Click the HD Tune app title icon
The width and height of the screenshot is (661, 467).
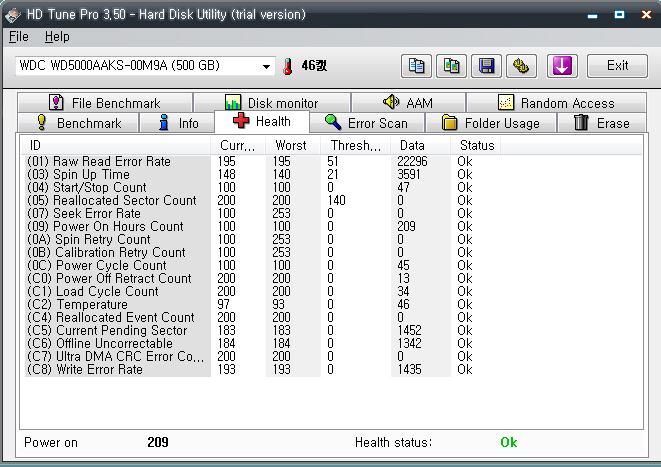pos(13,15)
